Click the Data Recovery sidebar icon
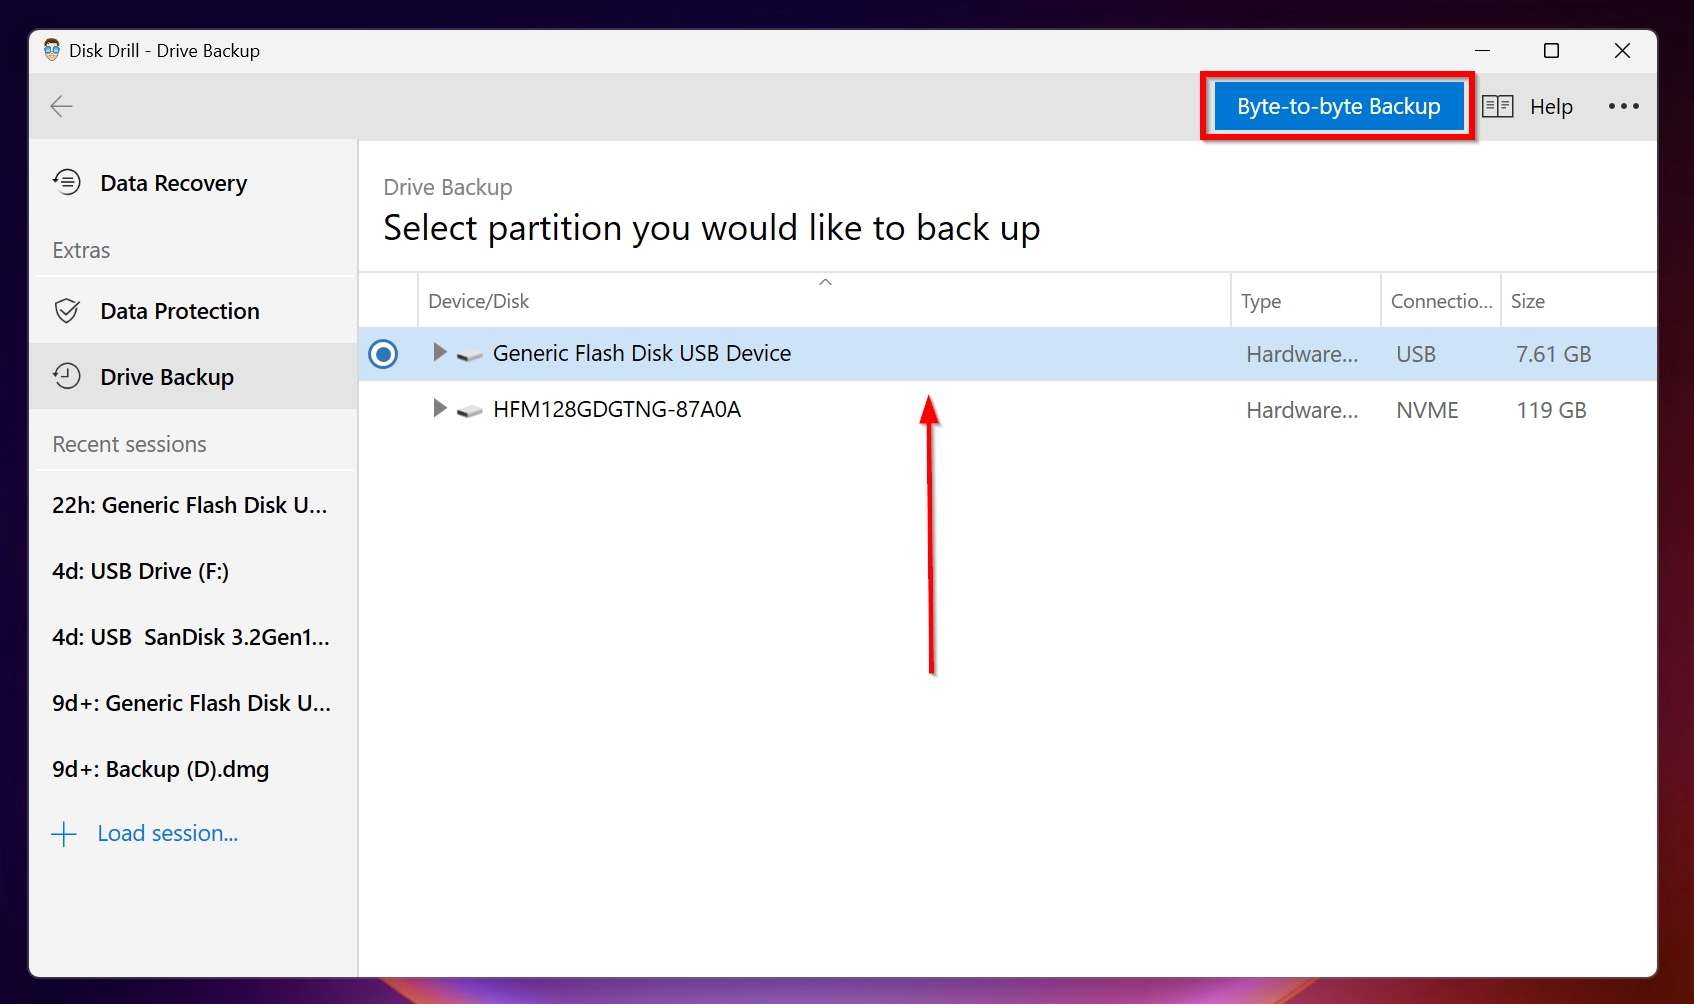The width and height of the screenshot is (1694, 1004). click(67, 182)
